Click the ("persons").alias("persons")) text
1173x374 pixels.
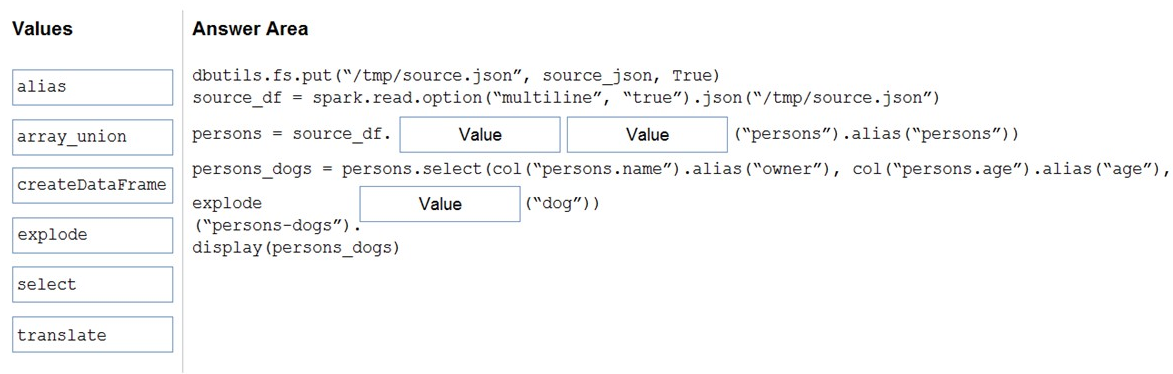pos(876,135)
